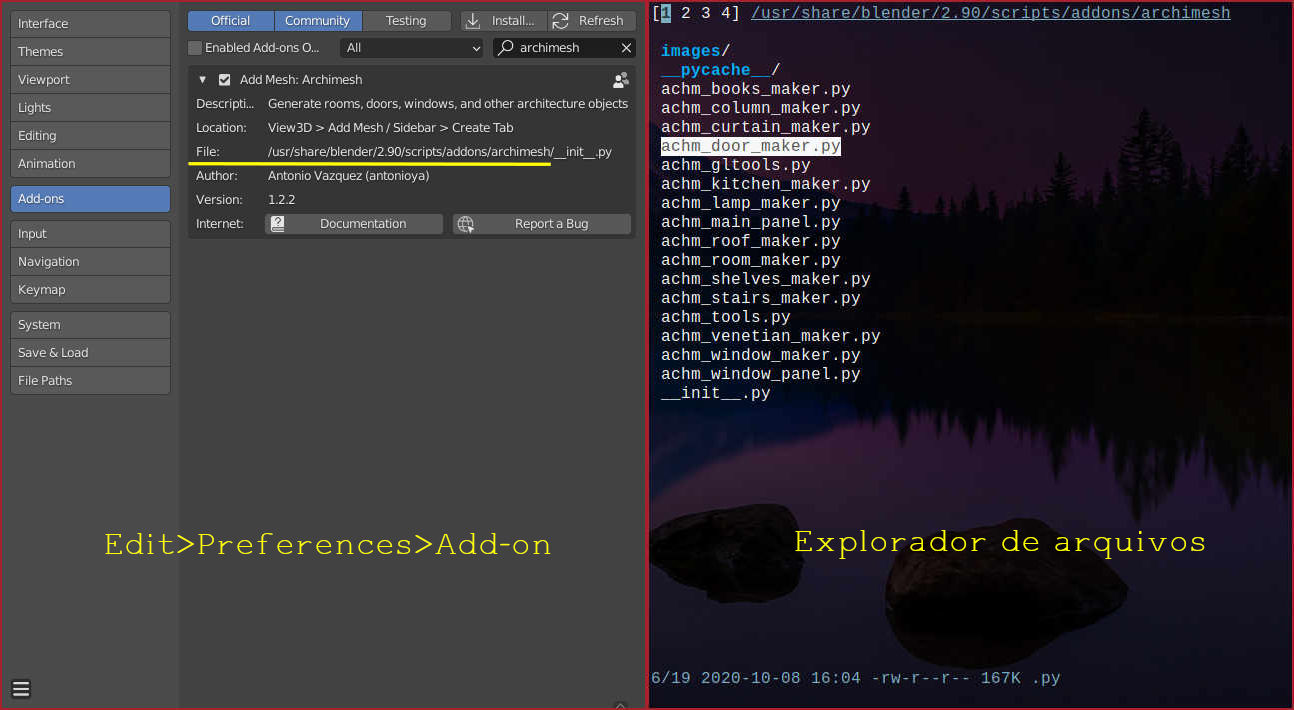Click the community users icon for Archimesh

tap(621, 80)
